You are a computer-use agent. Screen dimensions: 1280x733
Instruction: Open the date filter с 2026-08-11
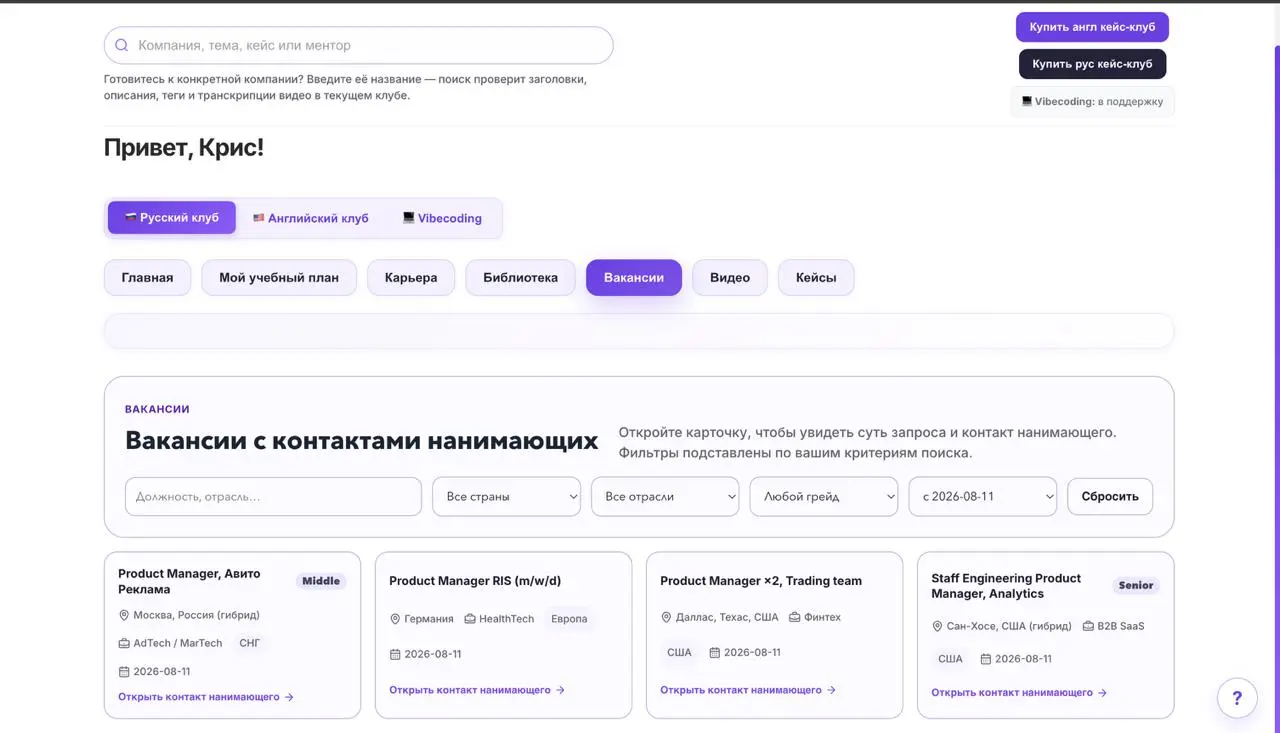[982, 496]
